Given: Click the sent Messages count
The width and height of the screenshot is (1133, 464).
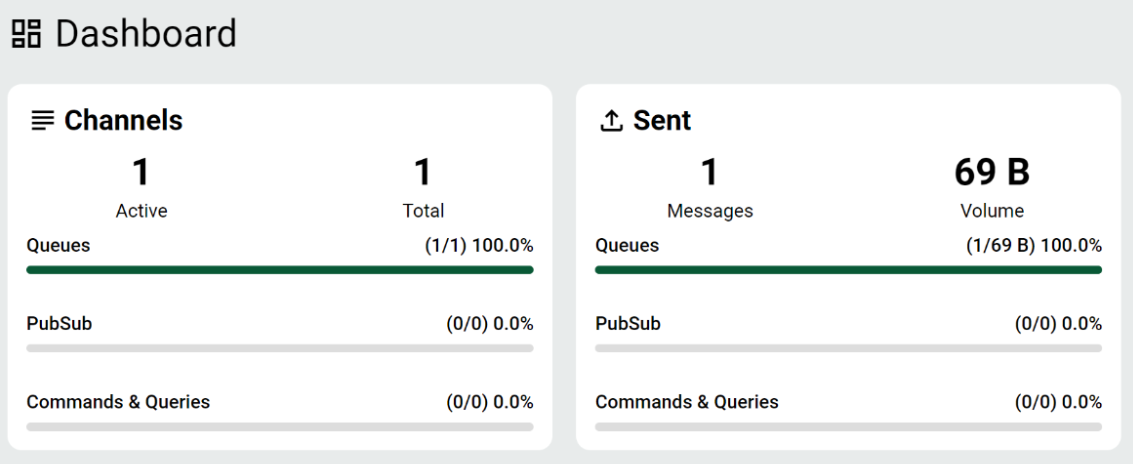Looking at the screenshot, I should tap(709, 173).
